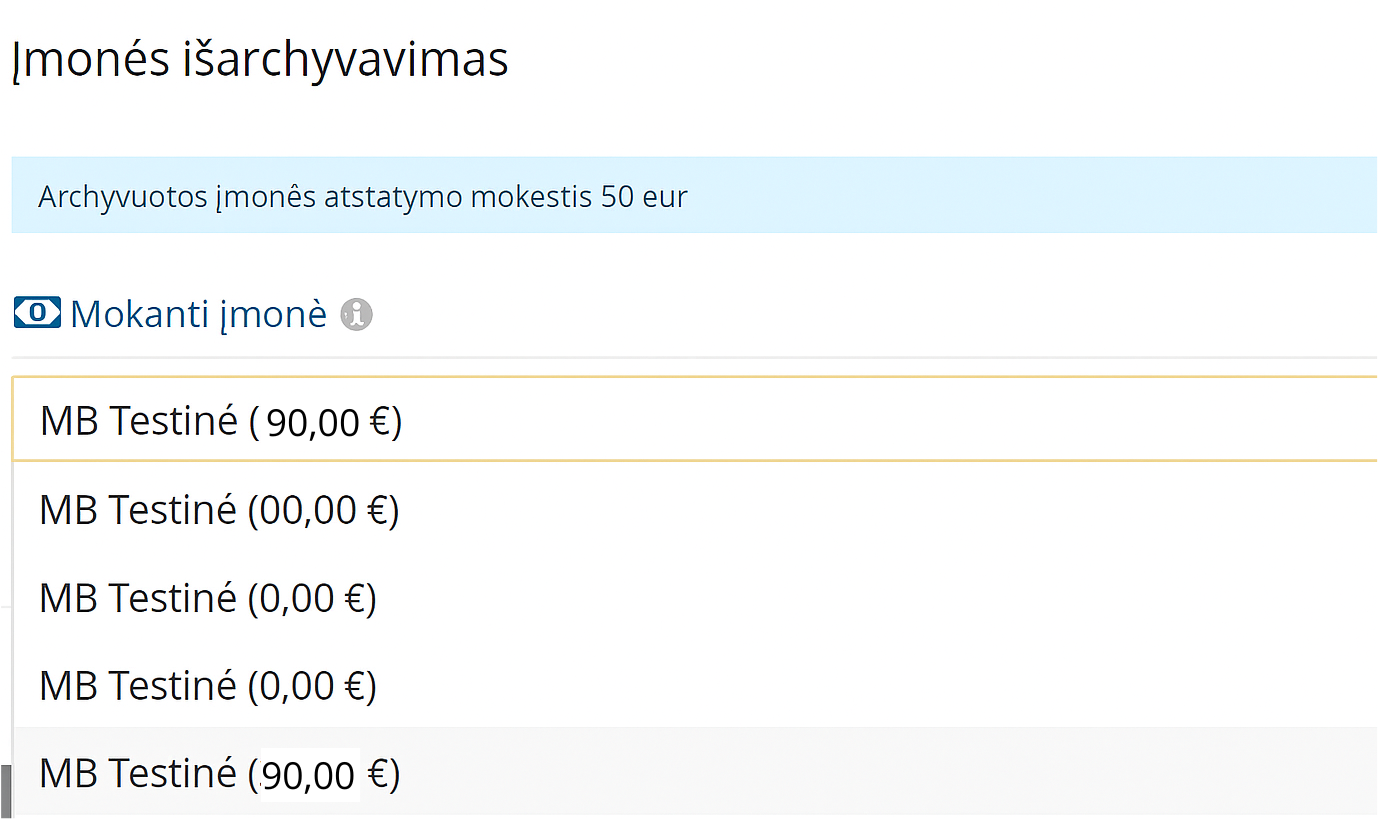
Task: Click the "Įmonės išarchyvavimas" page heading
Action: click(x=260, y=60)
